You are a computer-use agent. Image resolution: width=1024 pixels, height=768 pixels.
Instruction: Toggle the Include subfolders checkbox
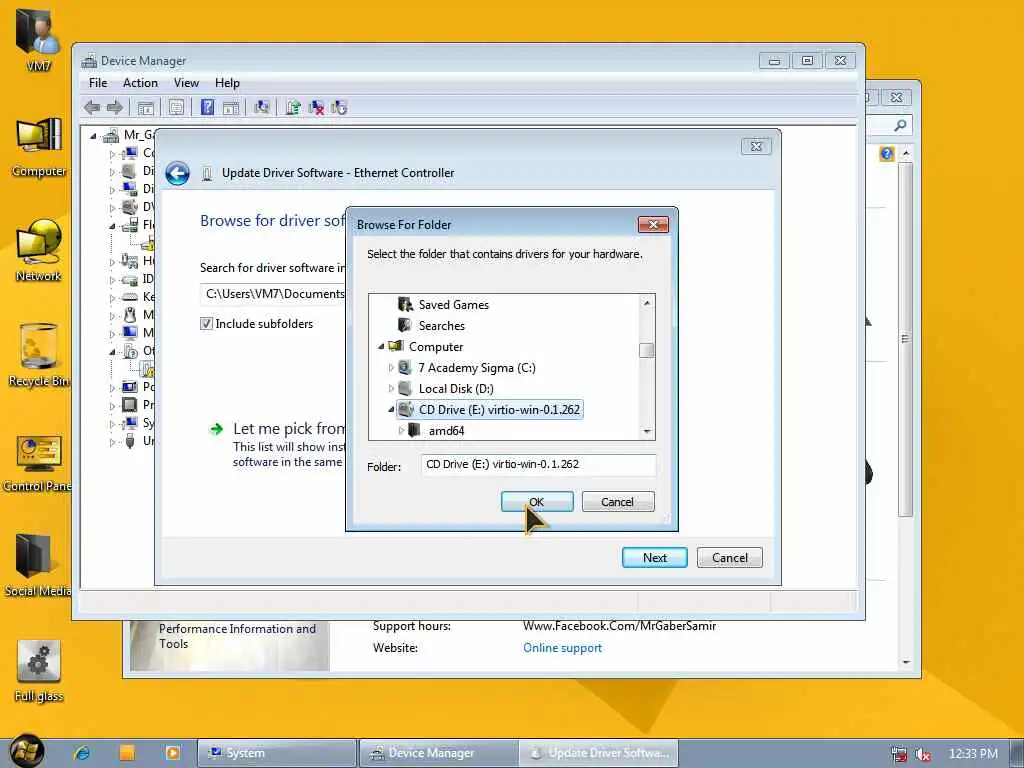[206, 324]
